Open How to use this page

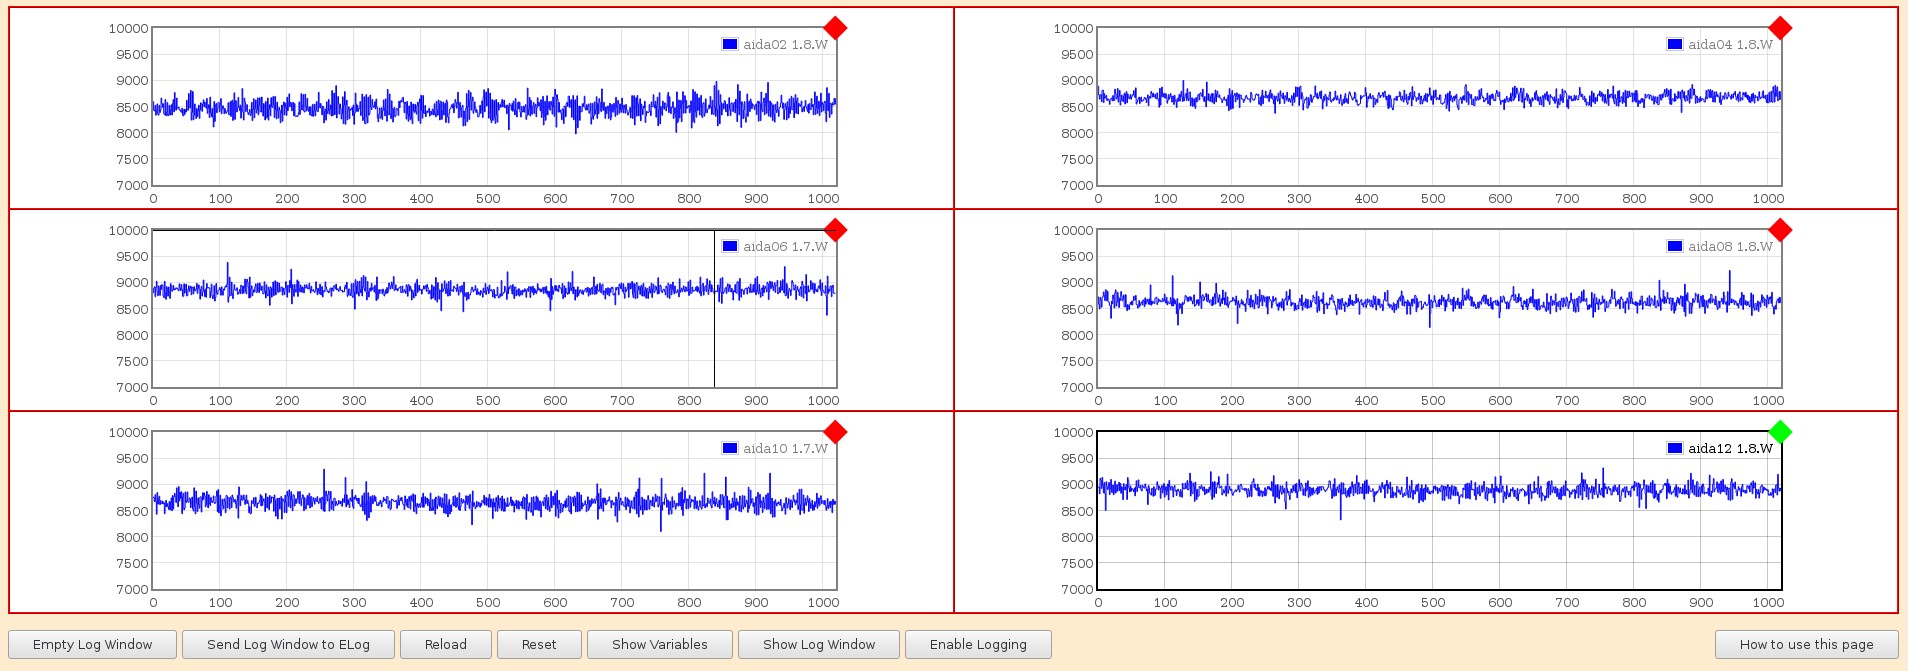(1807, 644)
